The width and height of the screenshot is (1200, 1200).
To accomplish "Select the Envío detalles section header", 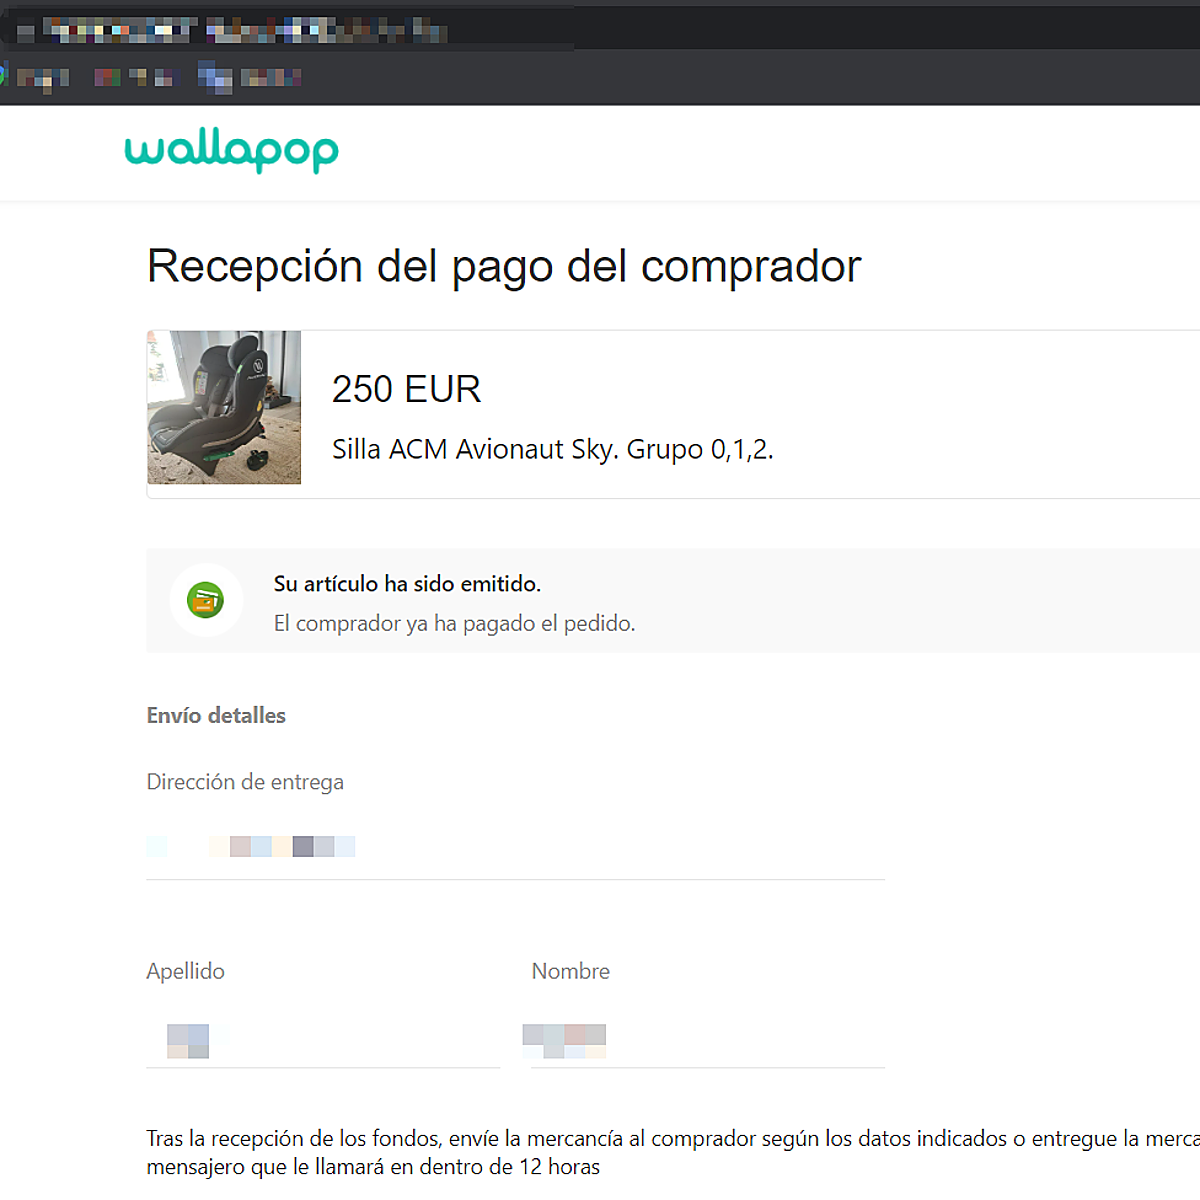I will pyautogui.click(x=216, y=715).
